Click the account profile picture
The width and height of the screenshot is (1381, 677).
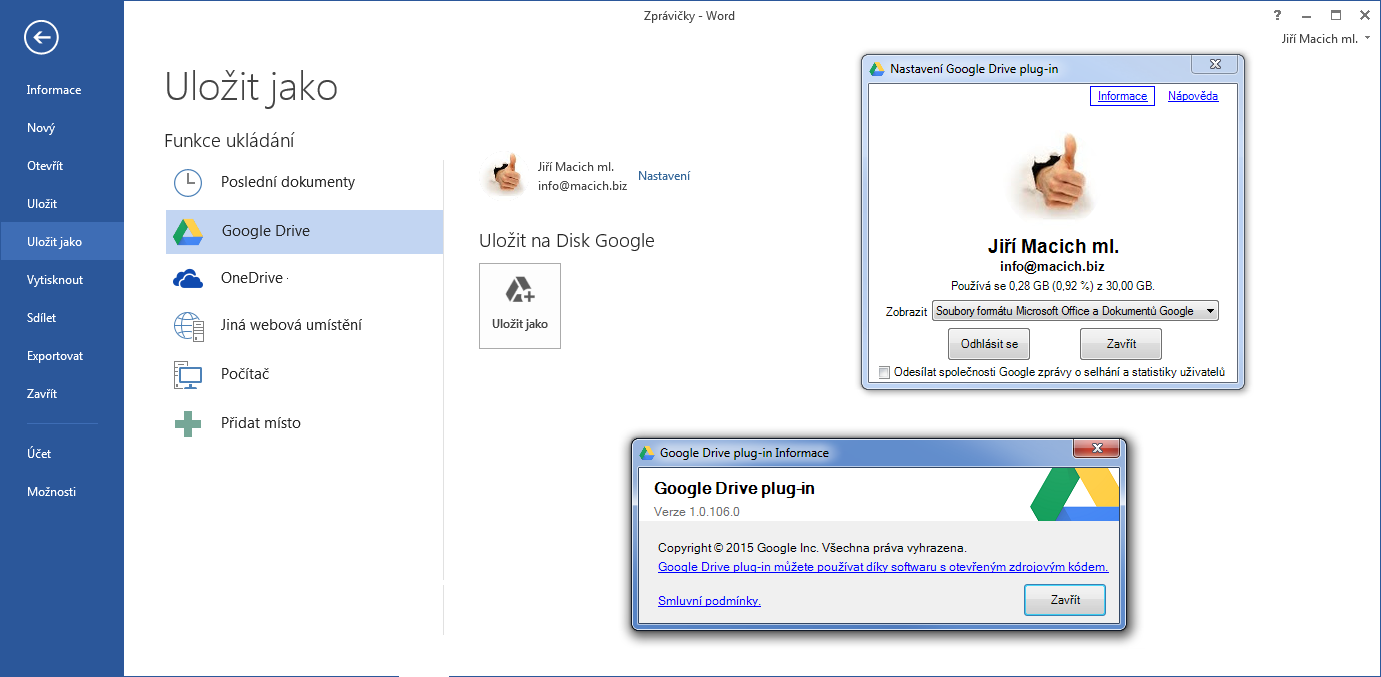point(506,172)
